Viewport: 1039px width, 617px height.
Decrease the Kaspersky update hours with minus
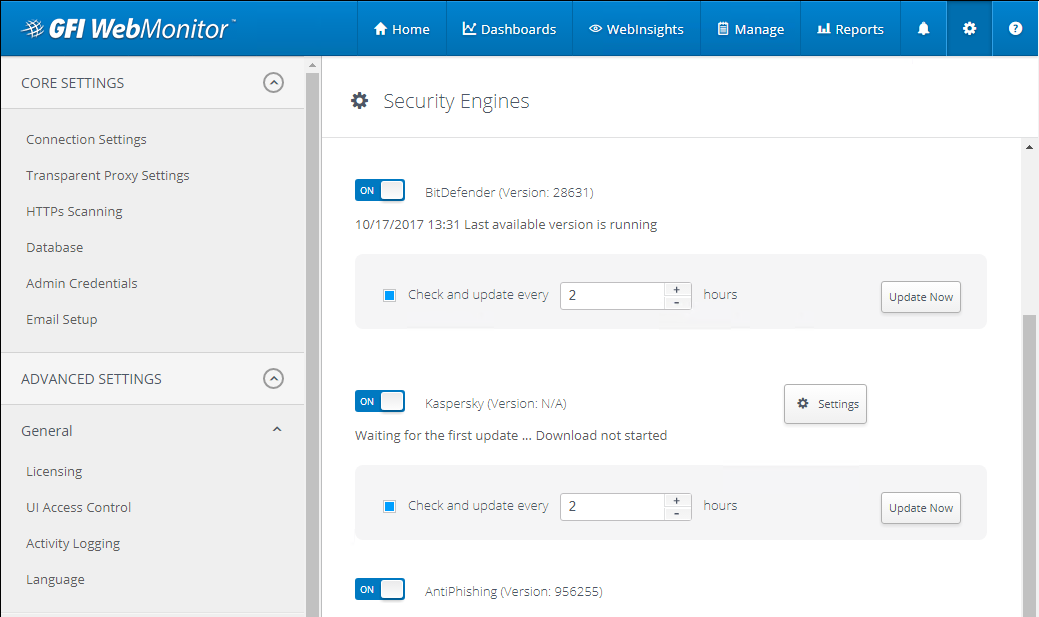click(x=677, y=513)
